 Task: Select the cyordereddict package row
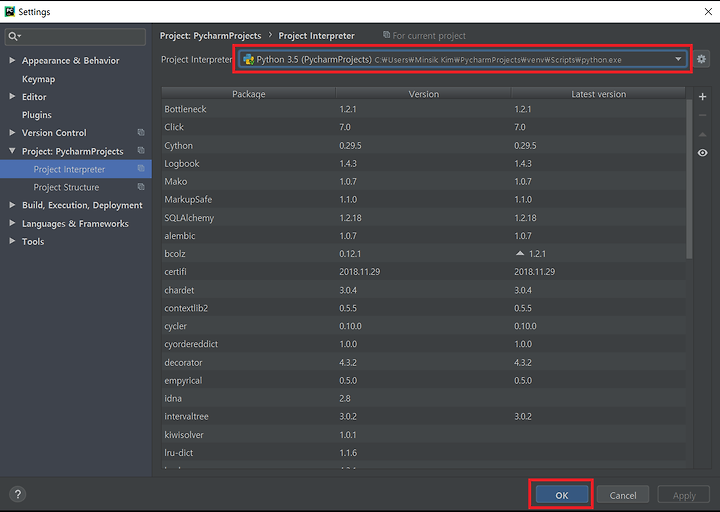click(423, 344)
